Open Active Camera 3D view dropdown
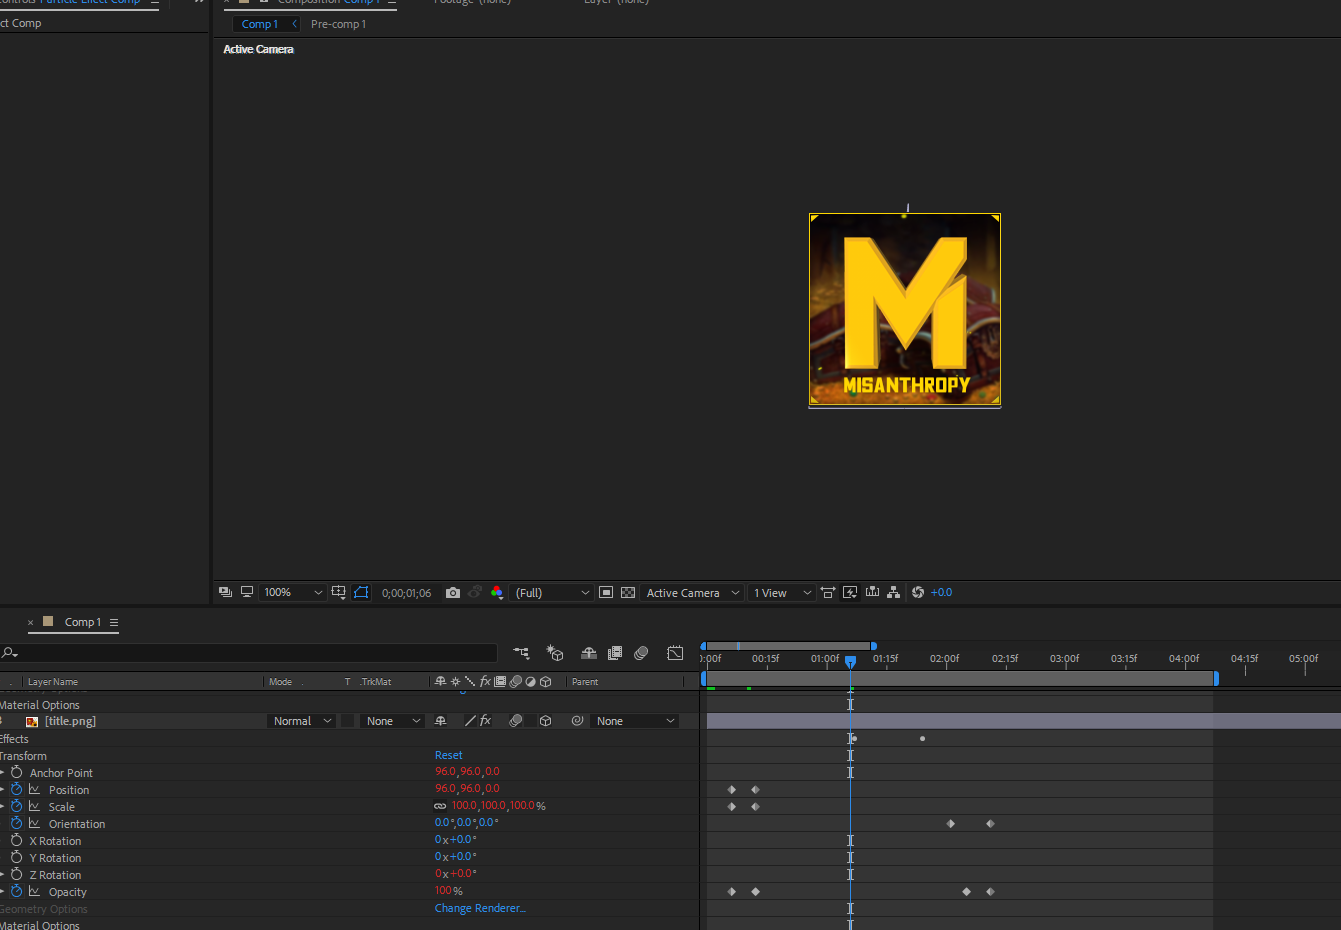1341x930 pixels. 693,593
